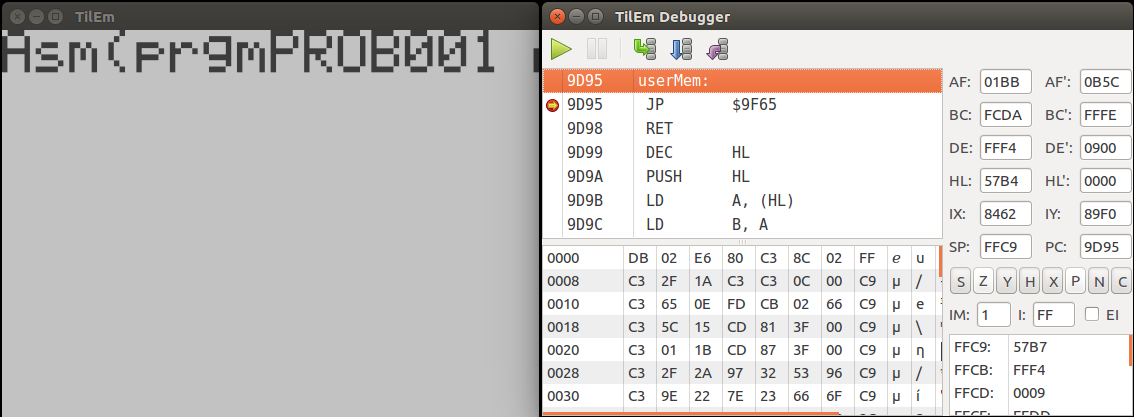The height and width of the screenshot is (417, 1134).
Task: Select stack entry FFC9 value 57B7
Action: [1038, 347]
